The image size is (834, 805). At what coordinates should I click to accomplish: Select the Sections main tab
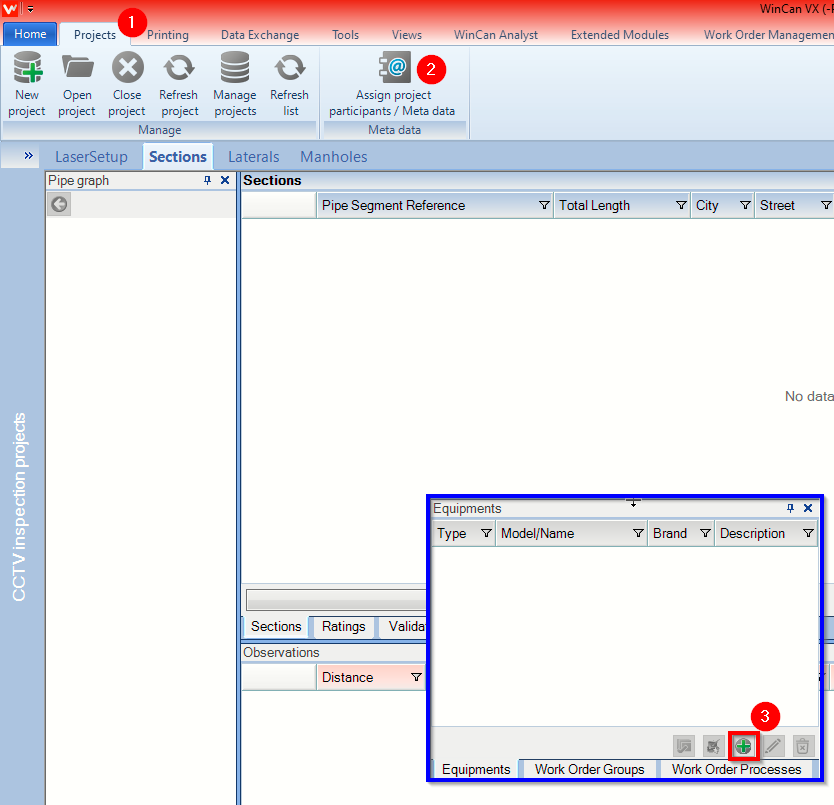[178, 156]
